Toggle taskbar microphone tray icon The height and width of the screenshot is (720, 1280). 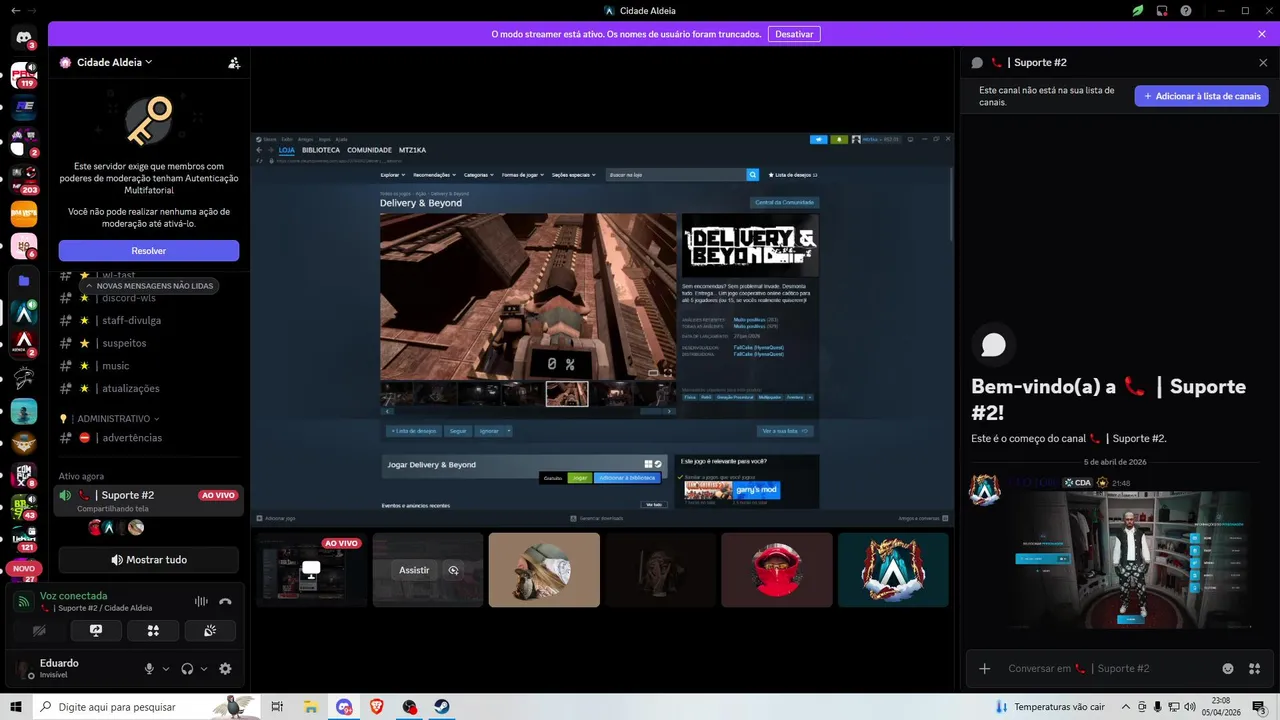(1157, 707)
